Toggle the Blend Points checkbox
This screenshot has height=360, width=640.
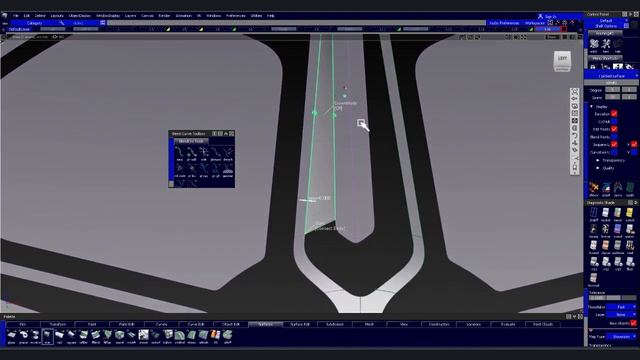point(614,137)
